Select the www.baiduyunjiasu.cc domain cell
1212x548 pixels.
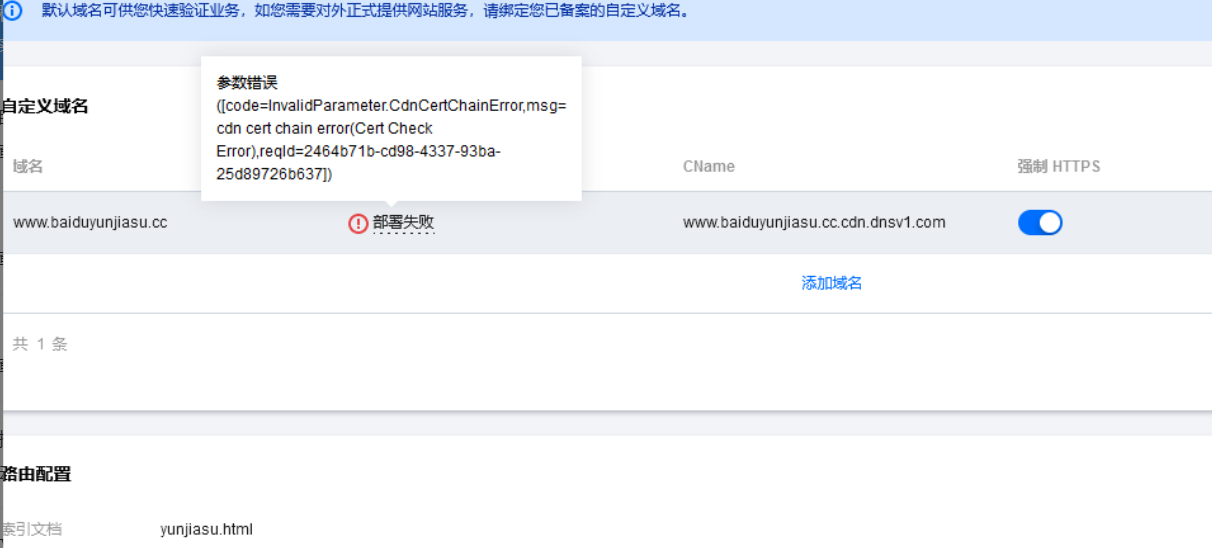(90, 223)
